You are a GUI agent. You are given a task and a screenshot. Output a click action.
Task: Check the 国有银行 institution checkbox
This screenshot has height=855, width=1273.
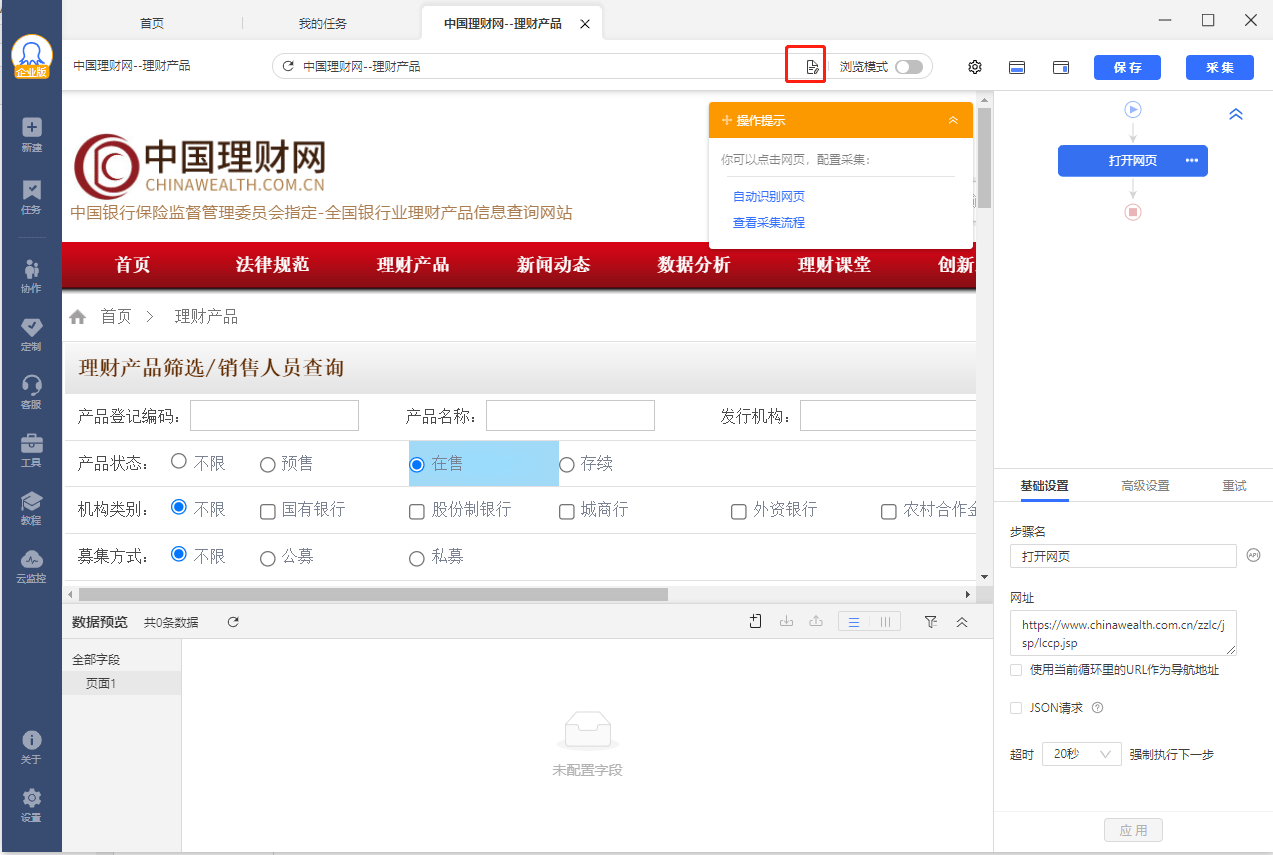[267, 511]
